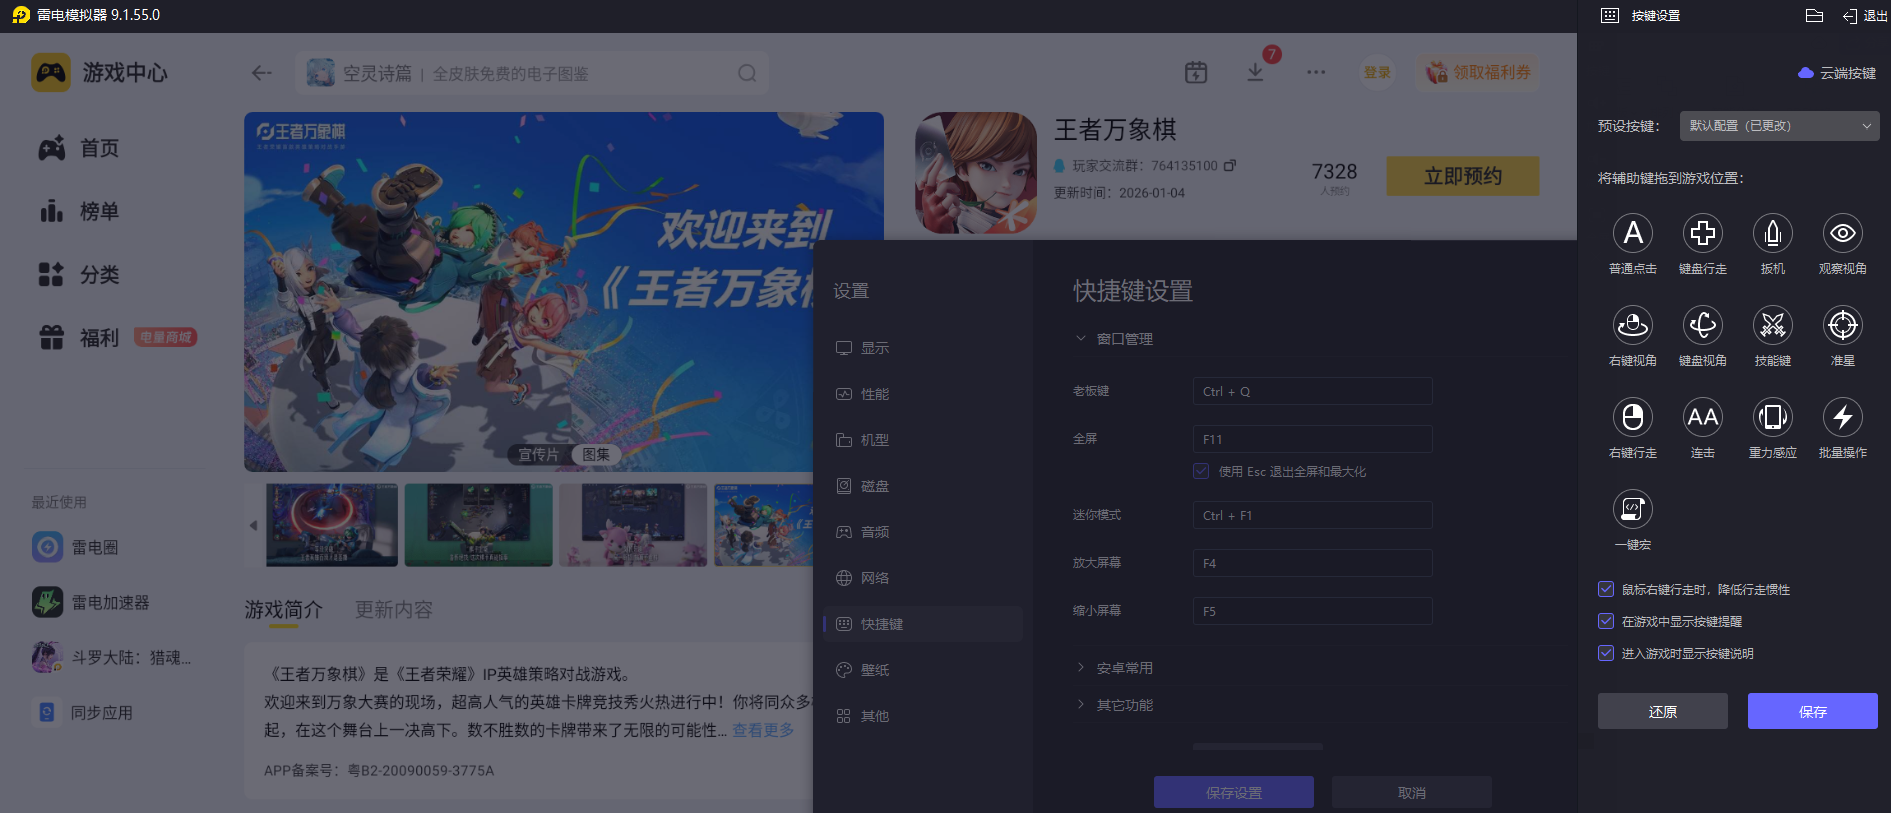Click the 立即预约 reserve button

1463,176
